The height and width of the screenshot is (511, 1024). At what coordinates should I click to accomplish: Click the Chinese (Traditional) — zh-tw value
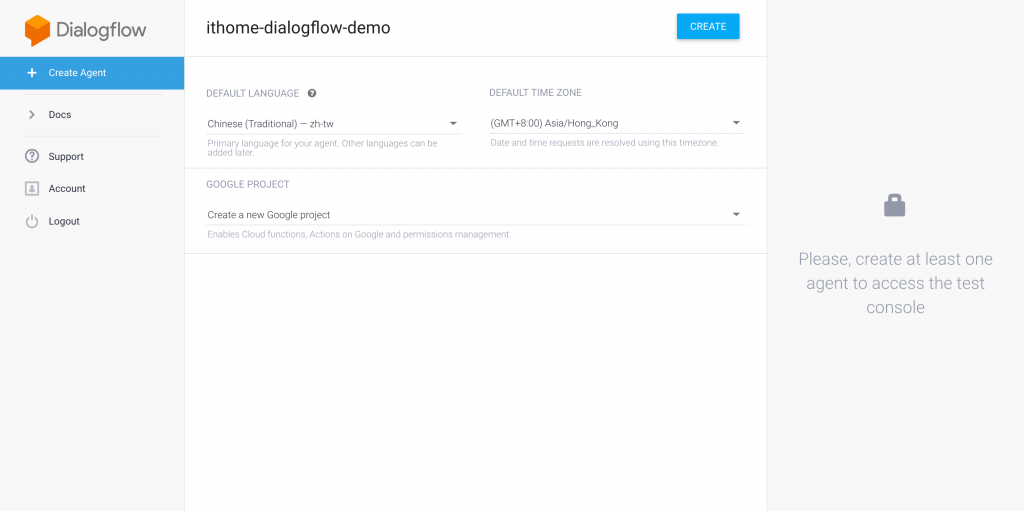coord(270,124)
